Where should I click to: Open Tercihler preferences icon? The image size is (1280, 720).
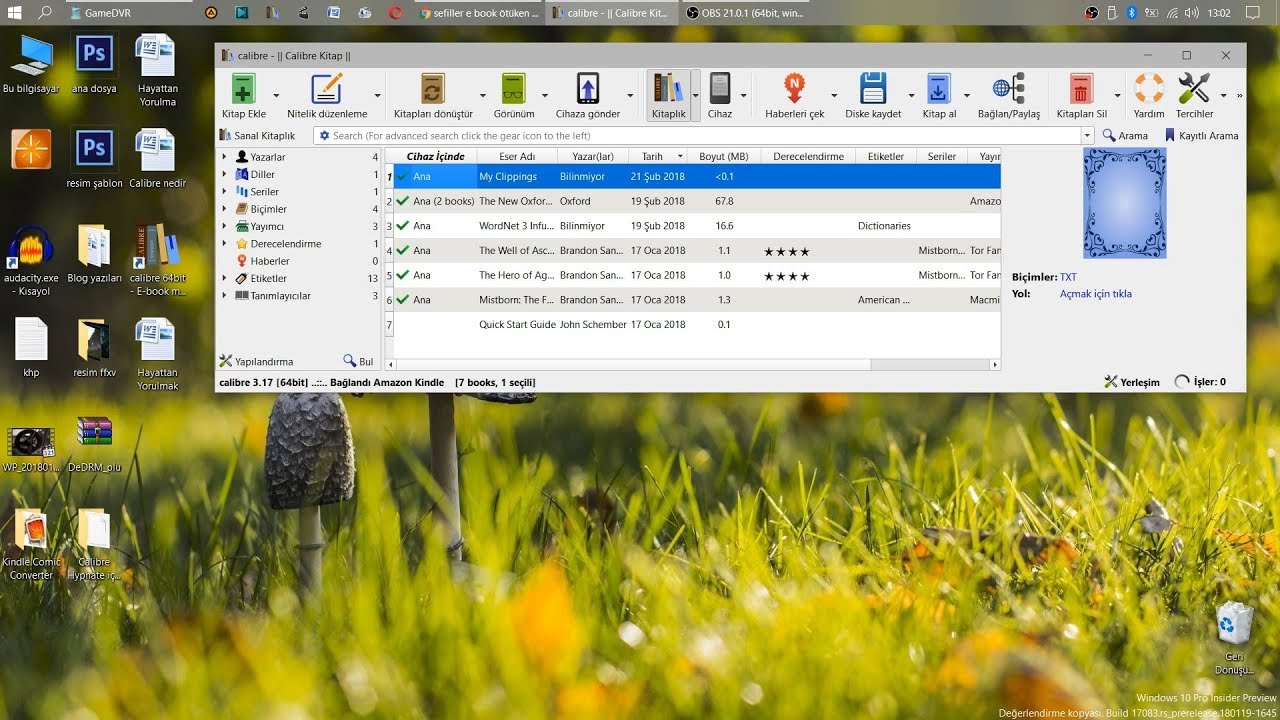(1194, 89)
